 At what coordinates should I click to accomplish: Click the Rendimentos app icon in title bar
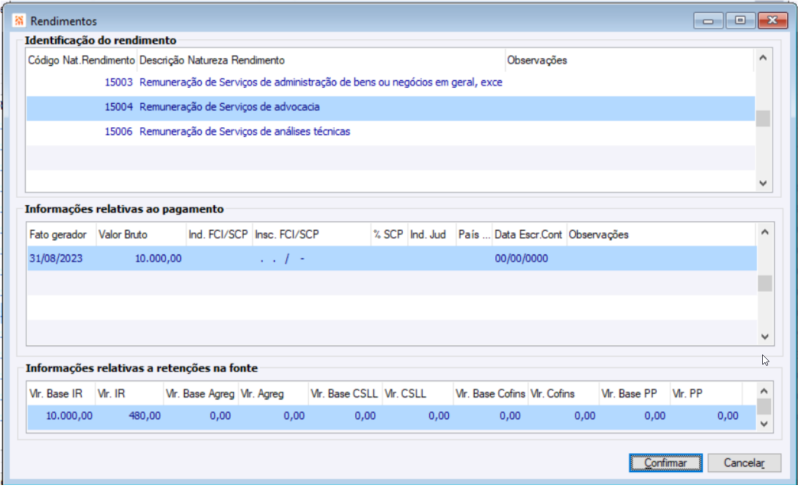pos(19,21)
